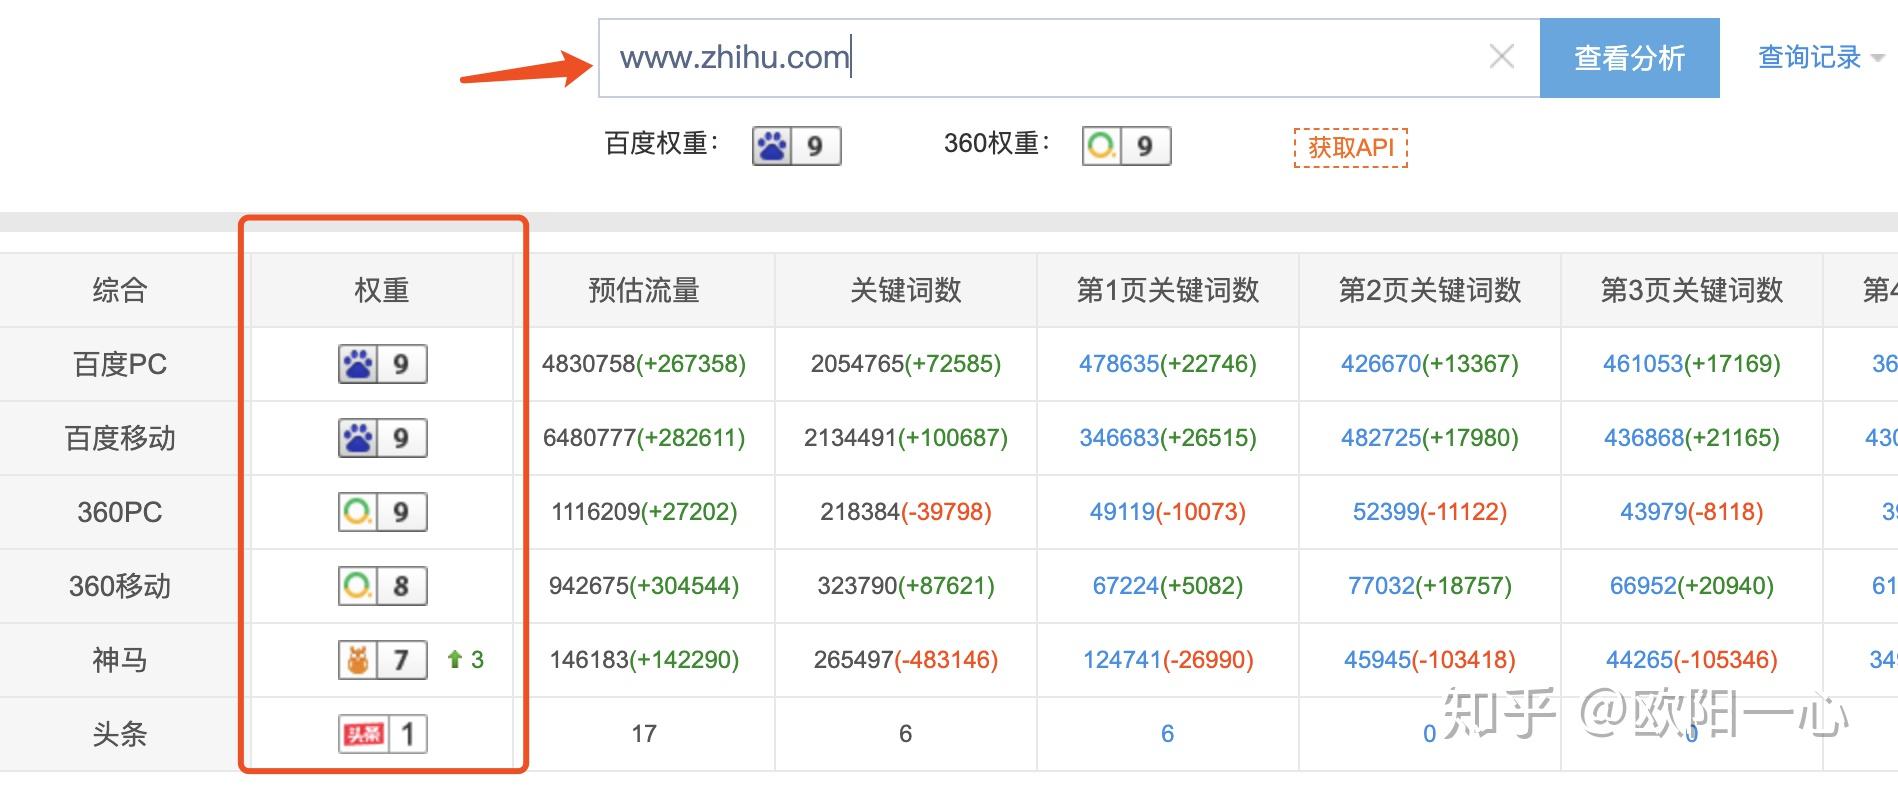Open the 查询记录 dropdown

1821,57
